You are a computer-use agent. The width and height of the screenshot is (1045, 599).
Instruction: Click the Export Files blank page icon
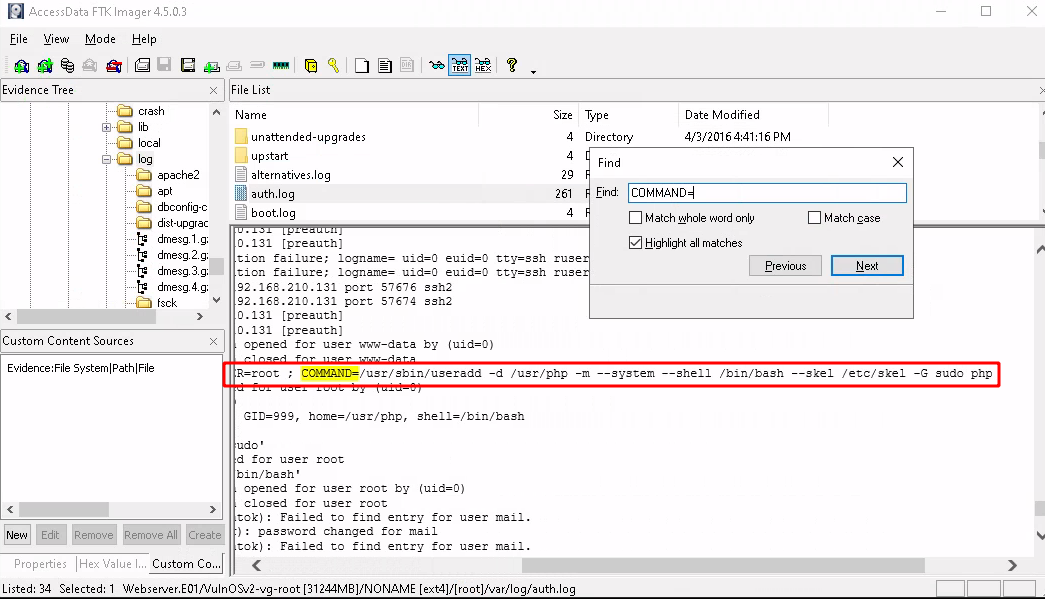coord(362,65)
